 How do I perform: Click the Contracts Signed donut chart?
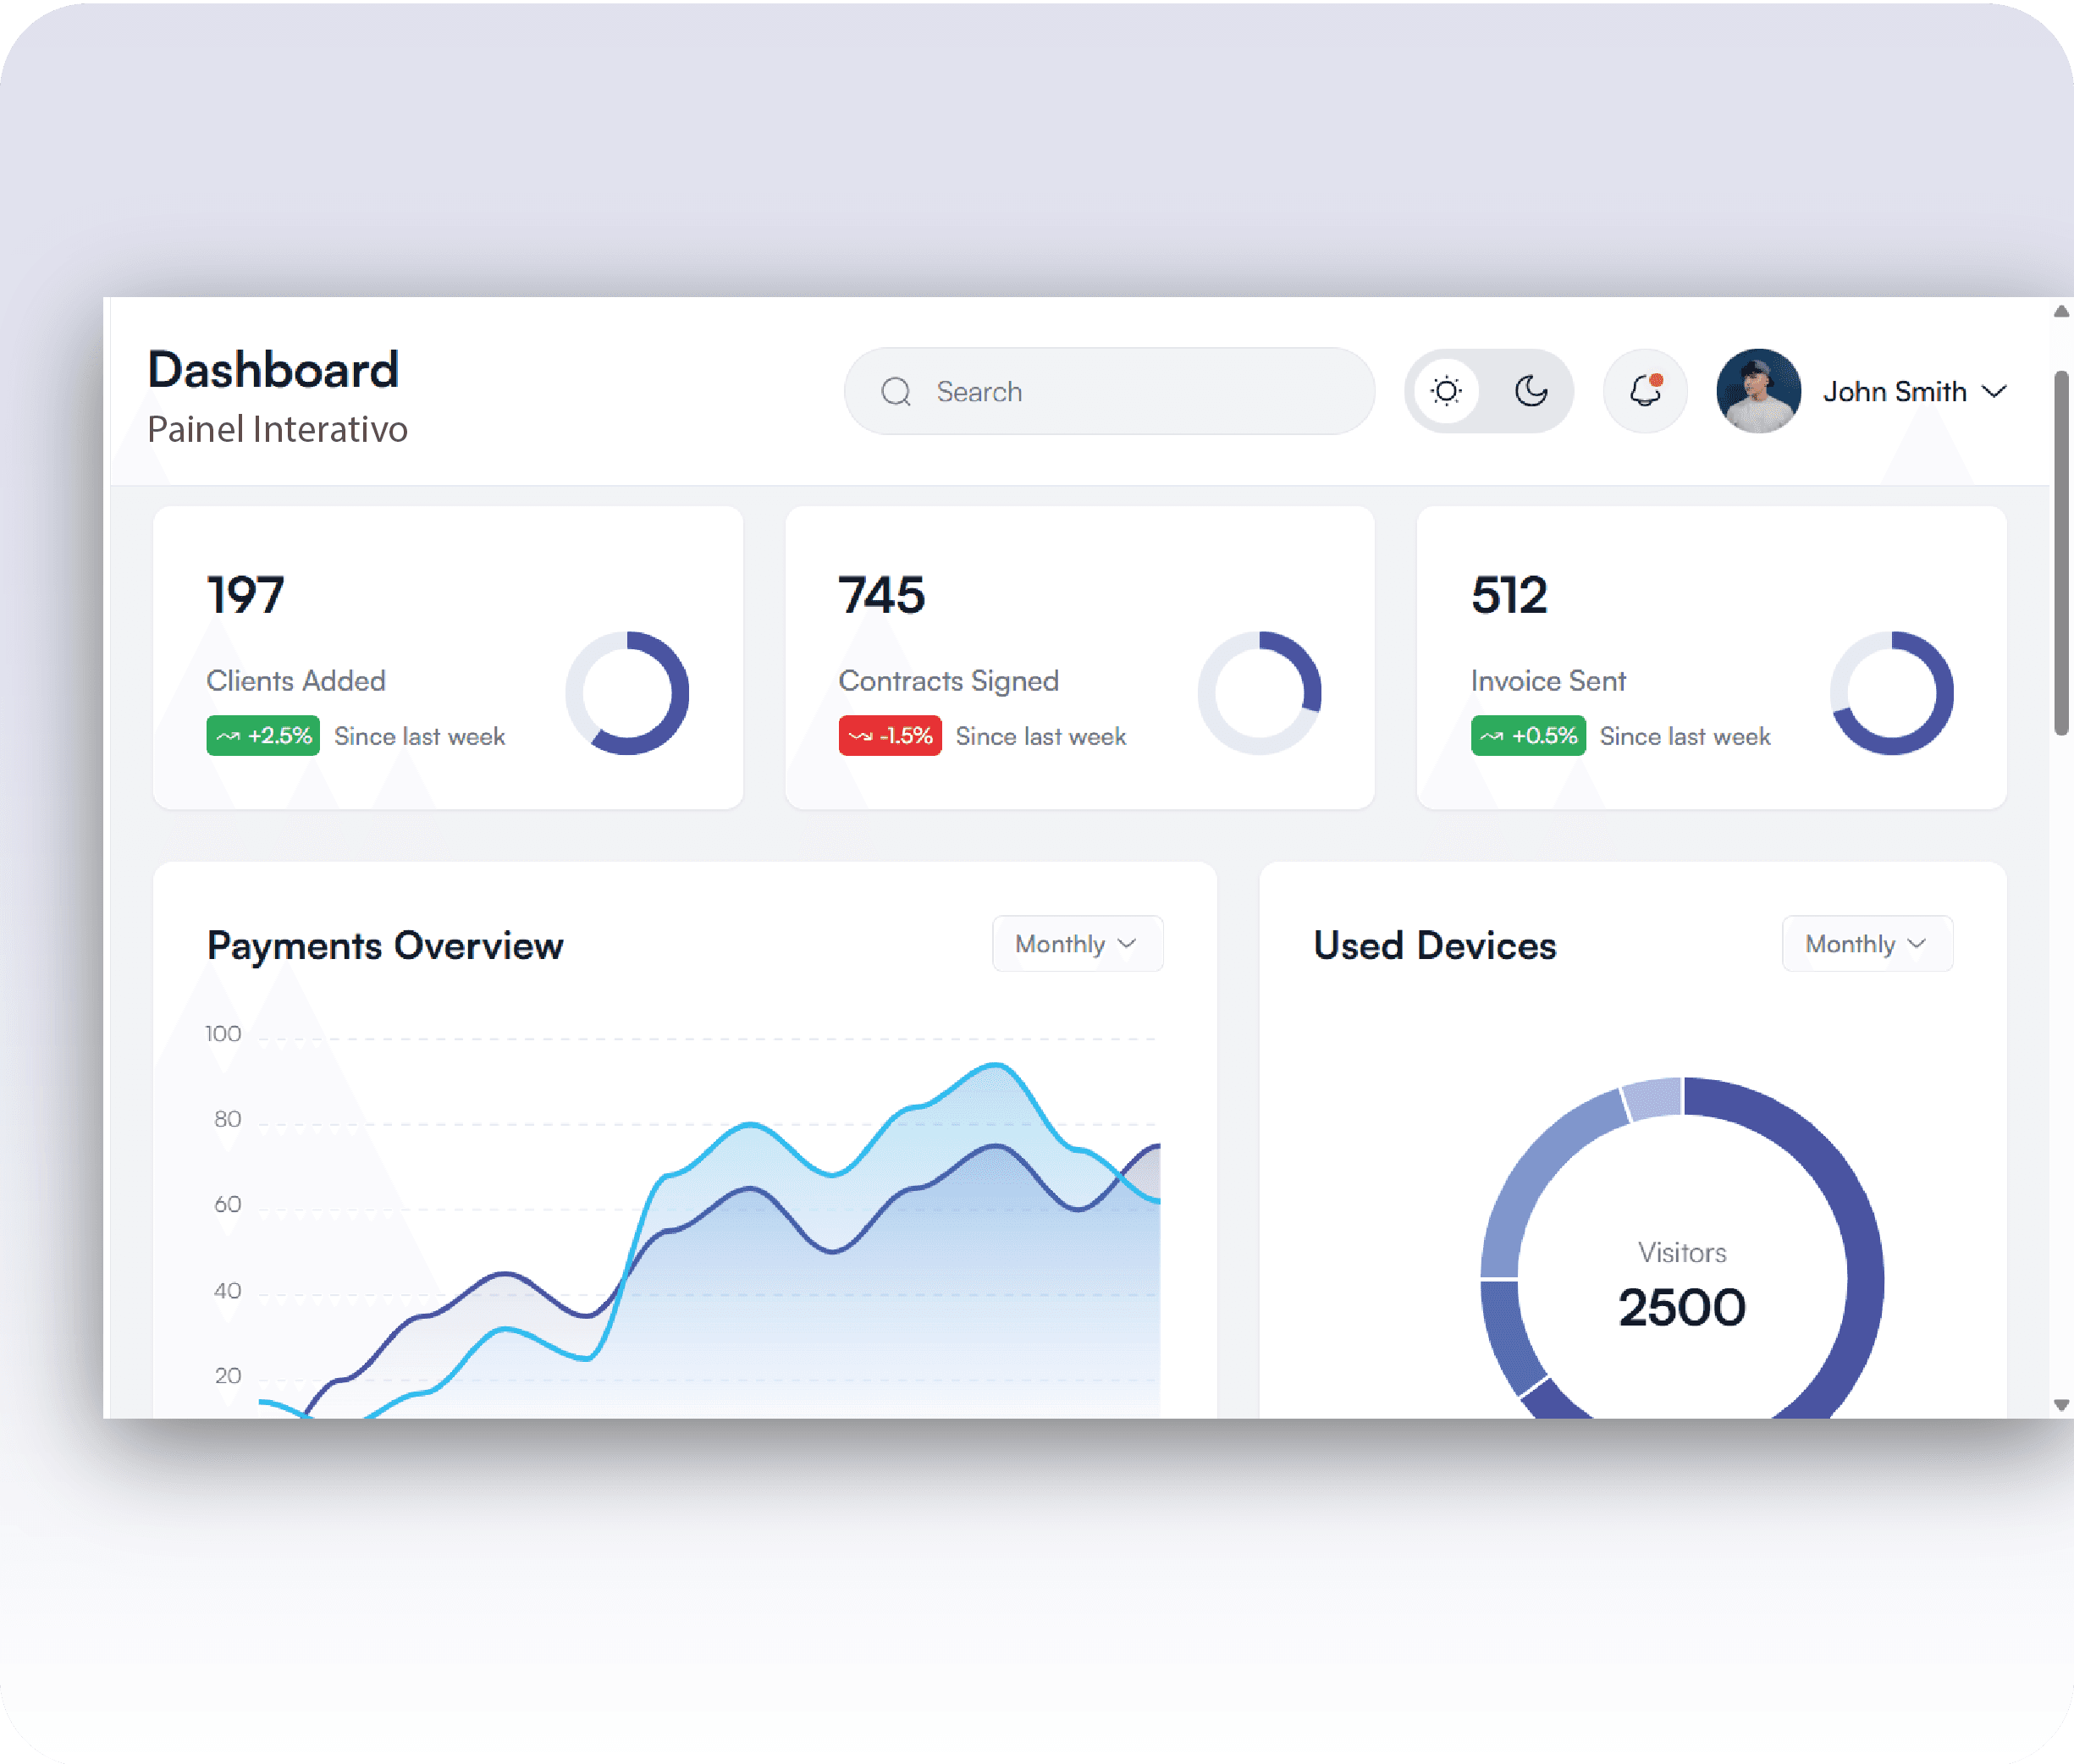[x=1259, y=693]
